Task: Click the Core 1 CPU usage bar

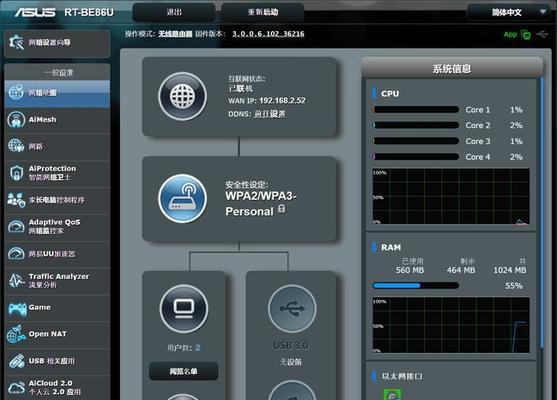Action: [415, 110]
